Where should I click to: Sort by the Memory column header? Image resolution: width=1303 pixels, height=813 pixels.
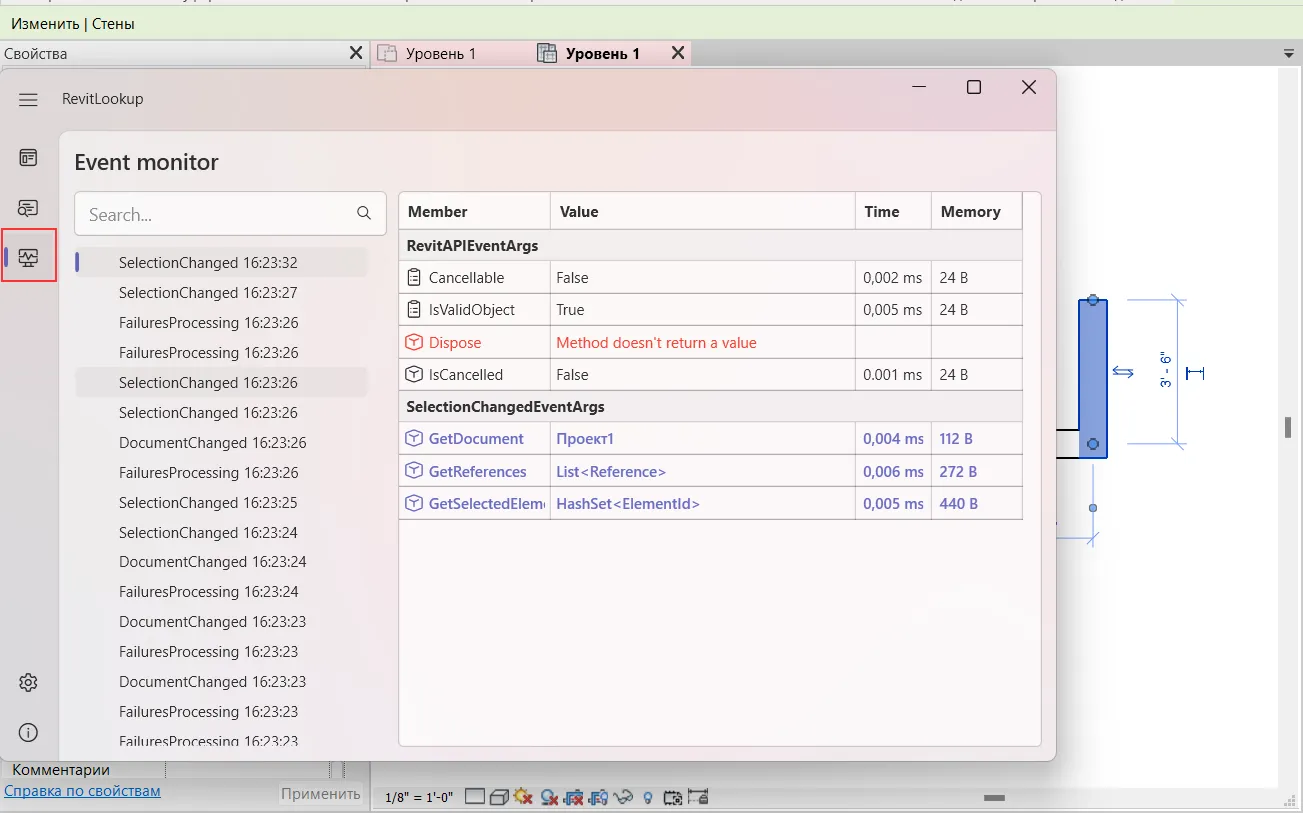[977, 212]
